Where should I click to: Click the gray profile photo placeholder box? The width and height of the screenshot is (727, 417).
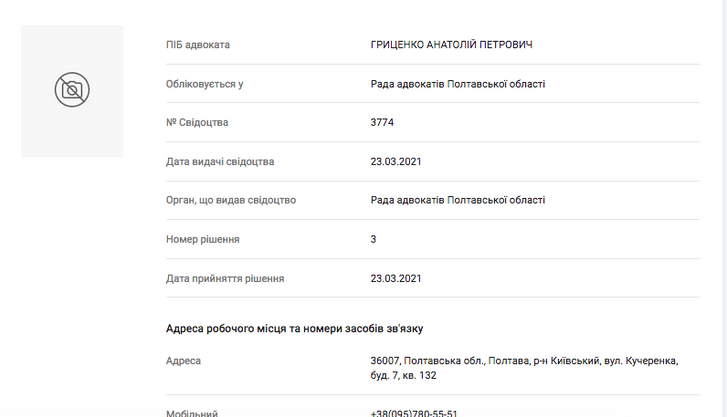[72, 91]
